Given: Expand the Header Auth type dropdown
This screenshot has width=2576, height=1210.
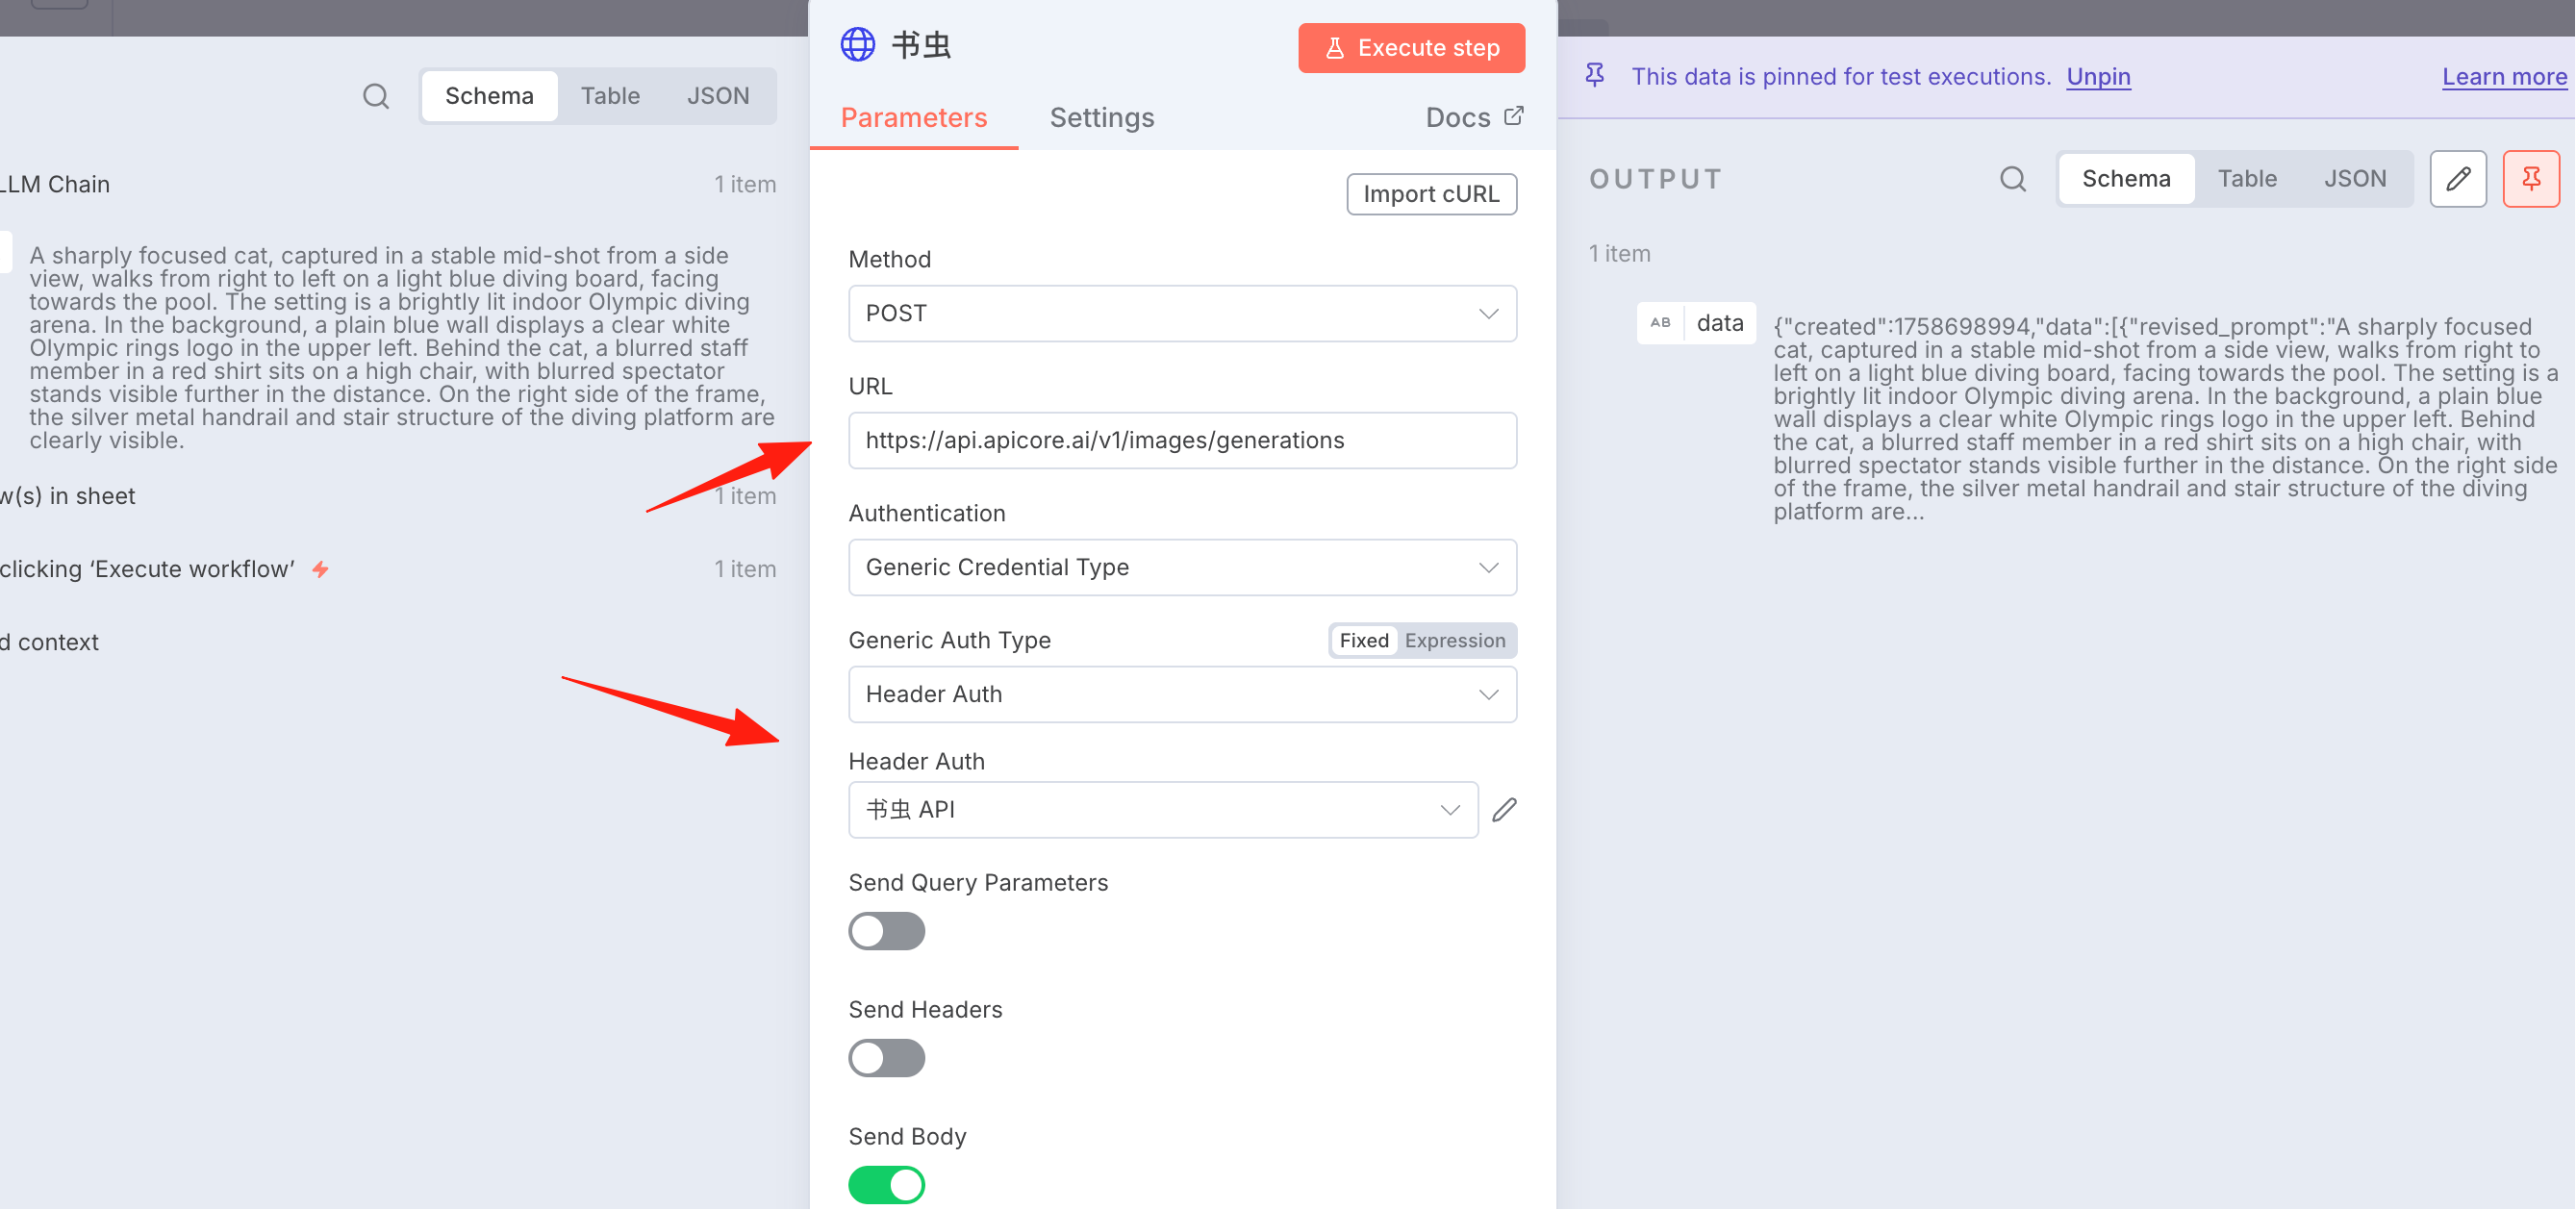Looking at the screenshot, I should 1182,695.
